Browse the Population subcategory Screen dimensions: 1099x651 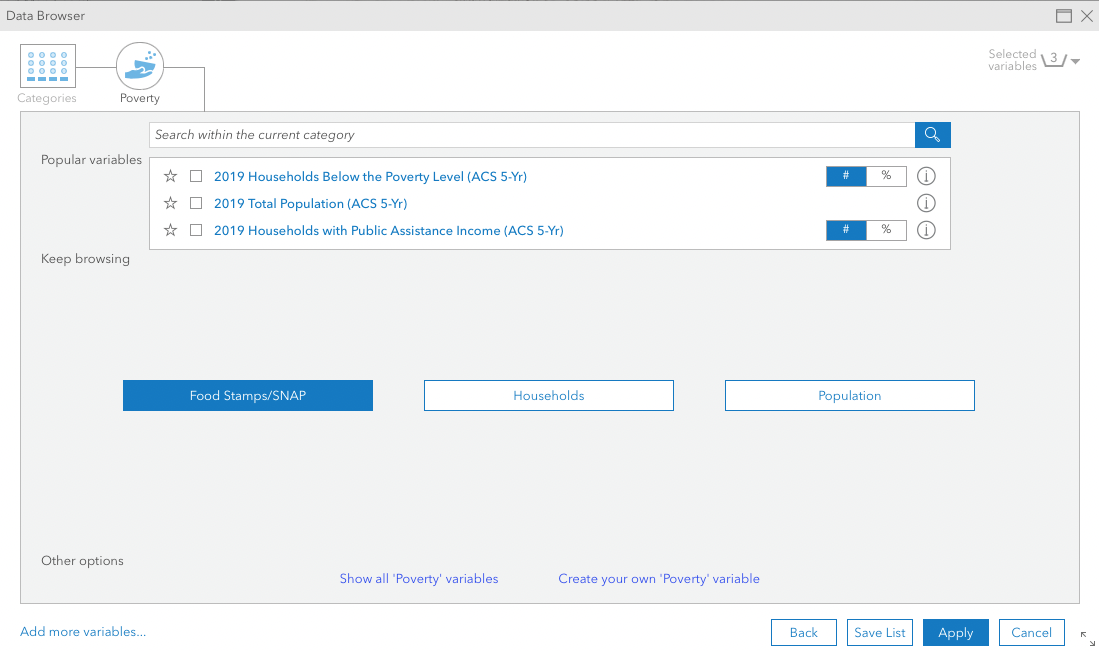click(849, 395)
